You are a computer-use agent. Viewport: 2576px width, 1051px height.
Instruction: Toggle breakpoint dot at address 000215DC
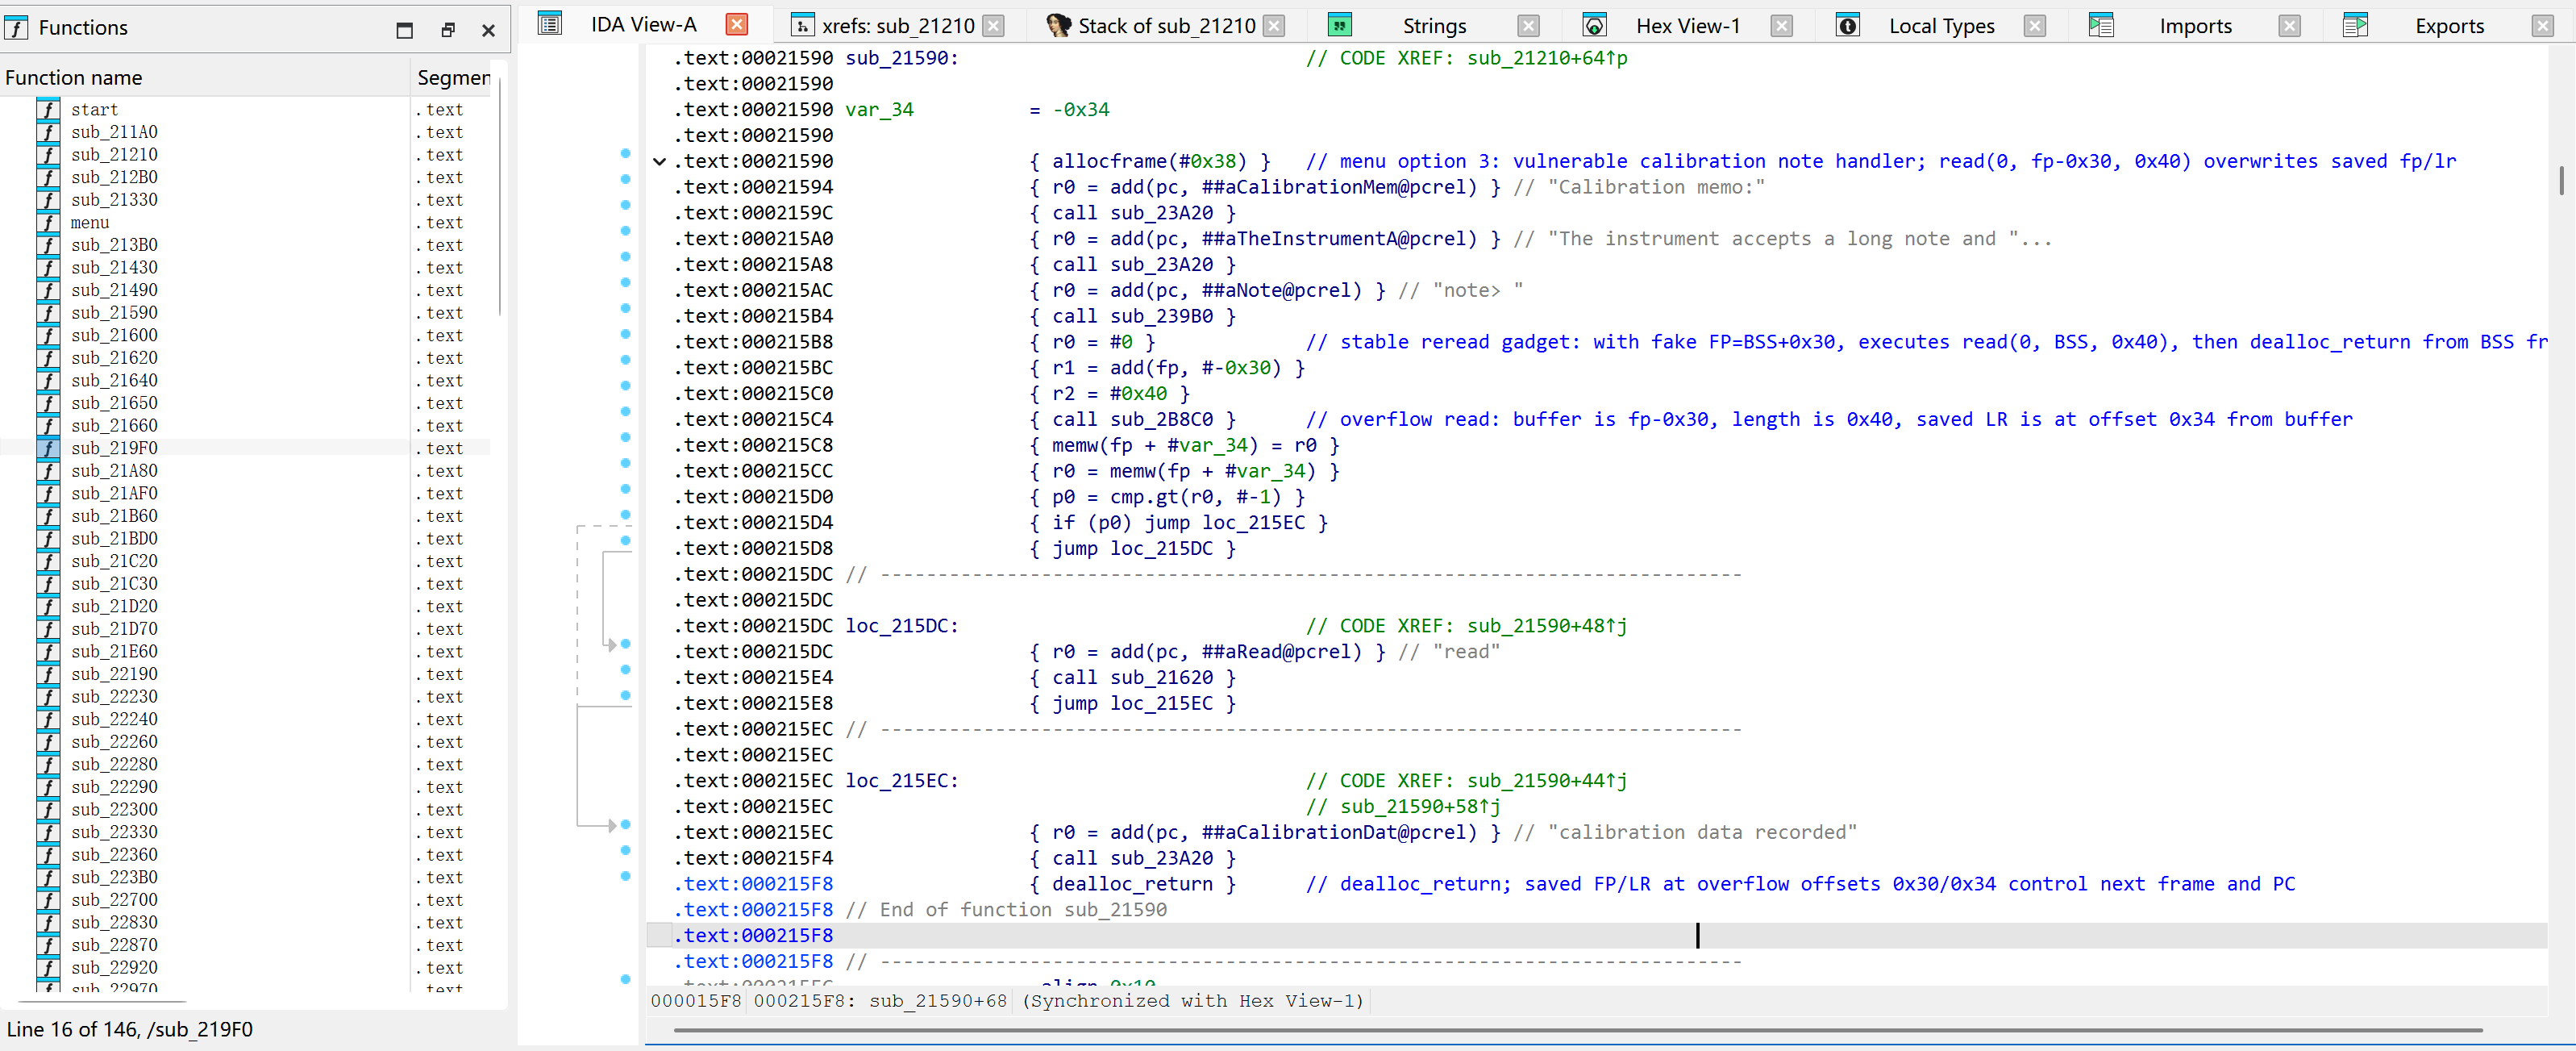click(625, 644)
